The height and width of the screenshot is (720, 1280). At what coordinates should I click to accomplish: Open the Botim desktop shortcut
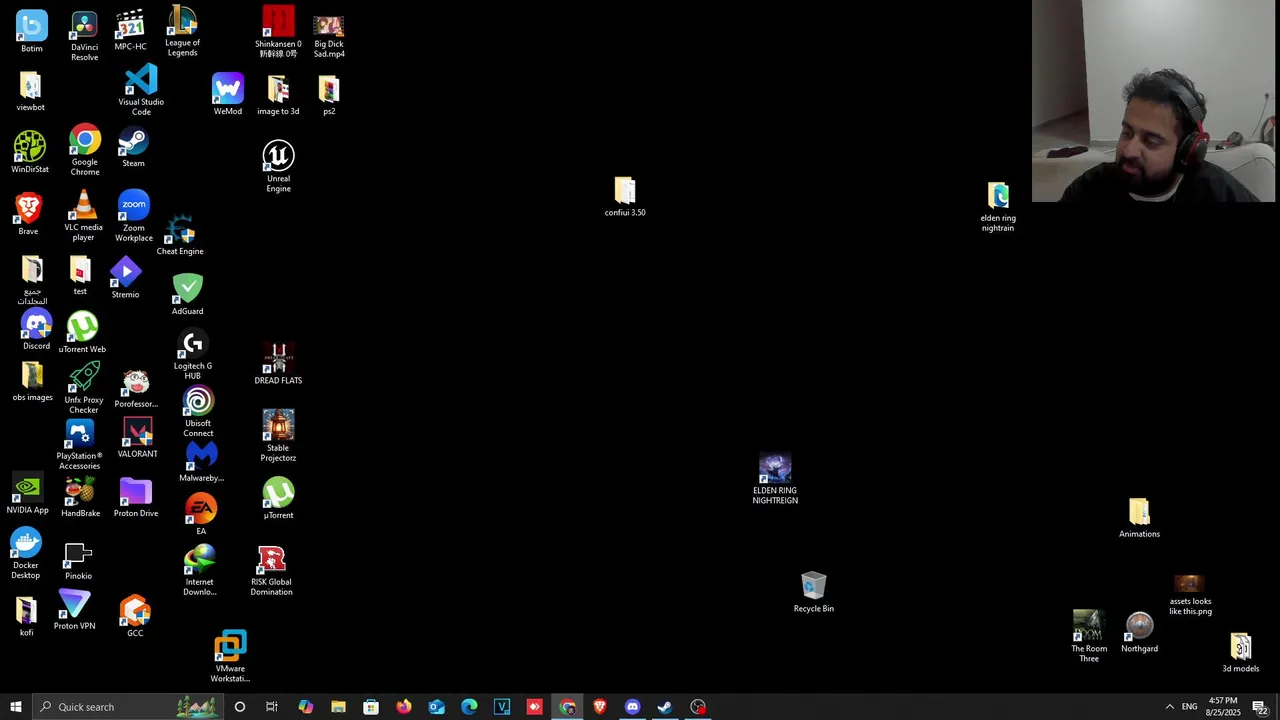31,32
